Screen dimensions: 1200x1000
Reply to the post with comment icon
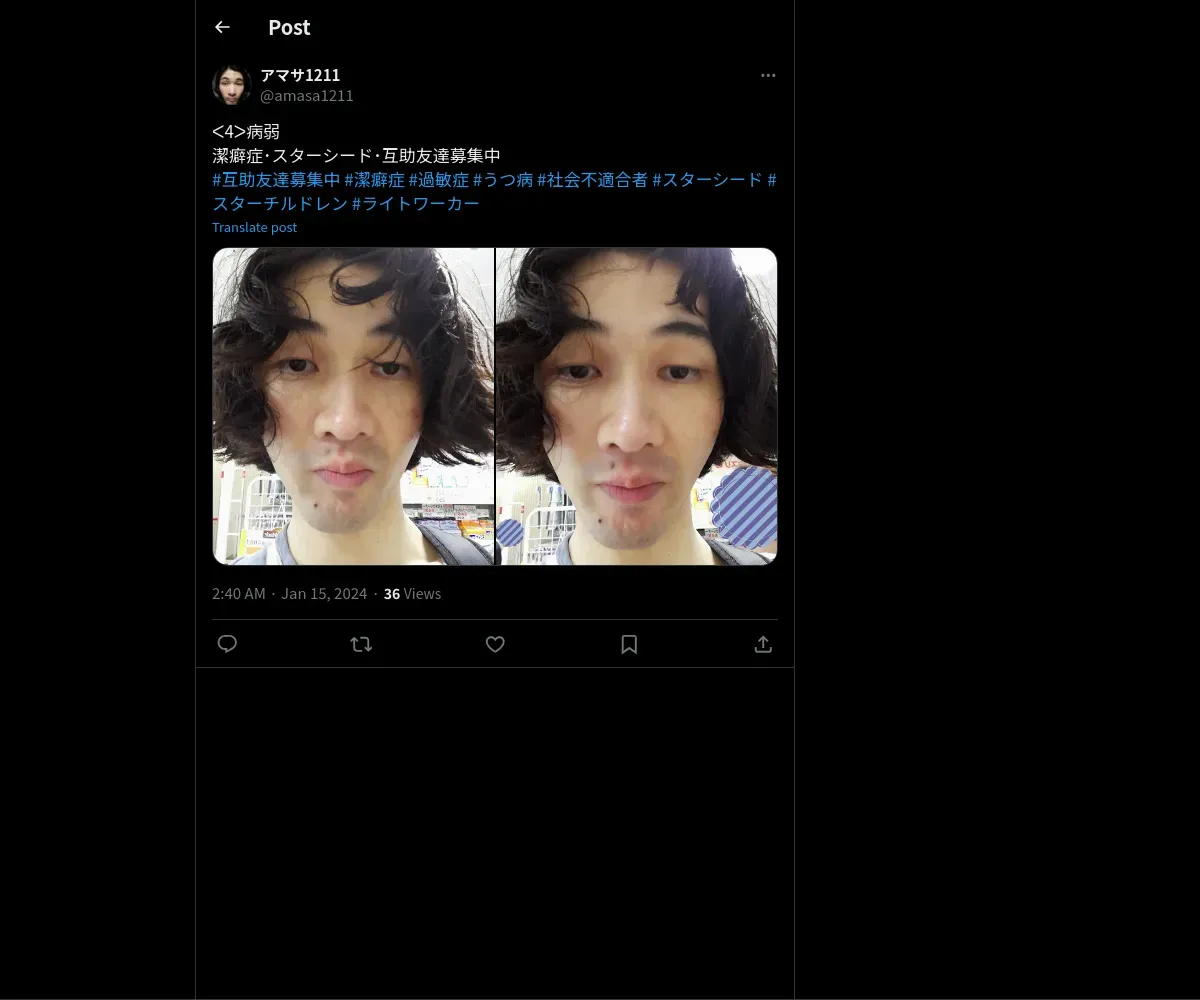pyautogui.click(x=227, y=644)
